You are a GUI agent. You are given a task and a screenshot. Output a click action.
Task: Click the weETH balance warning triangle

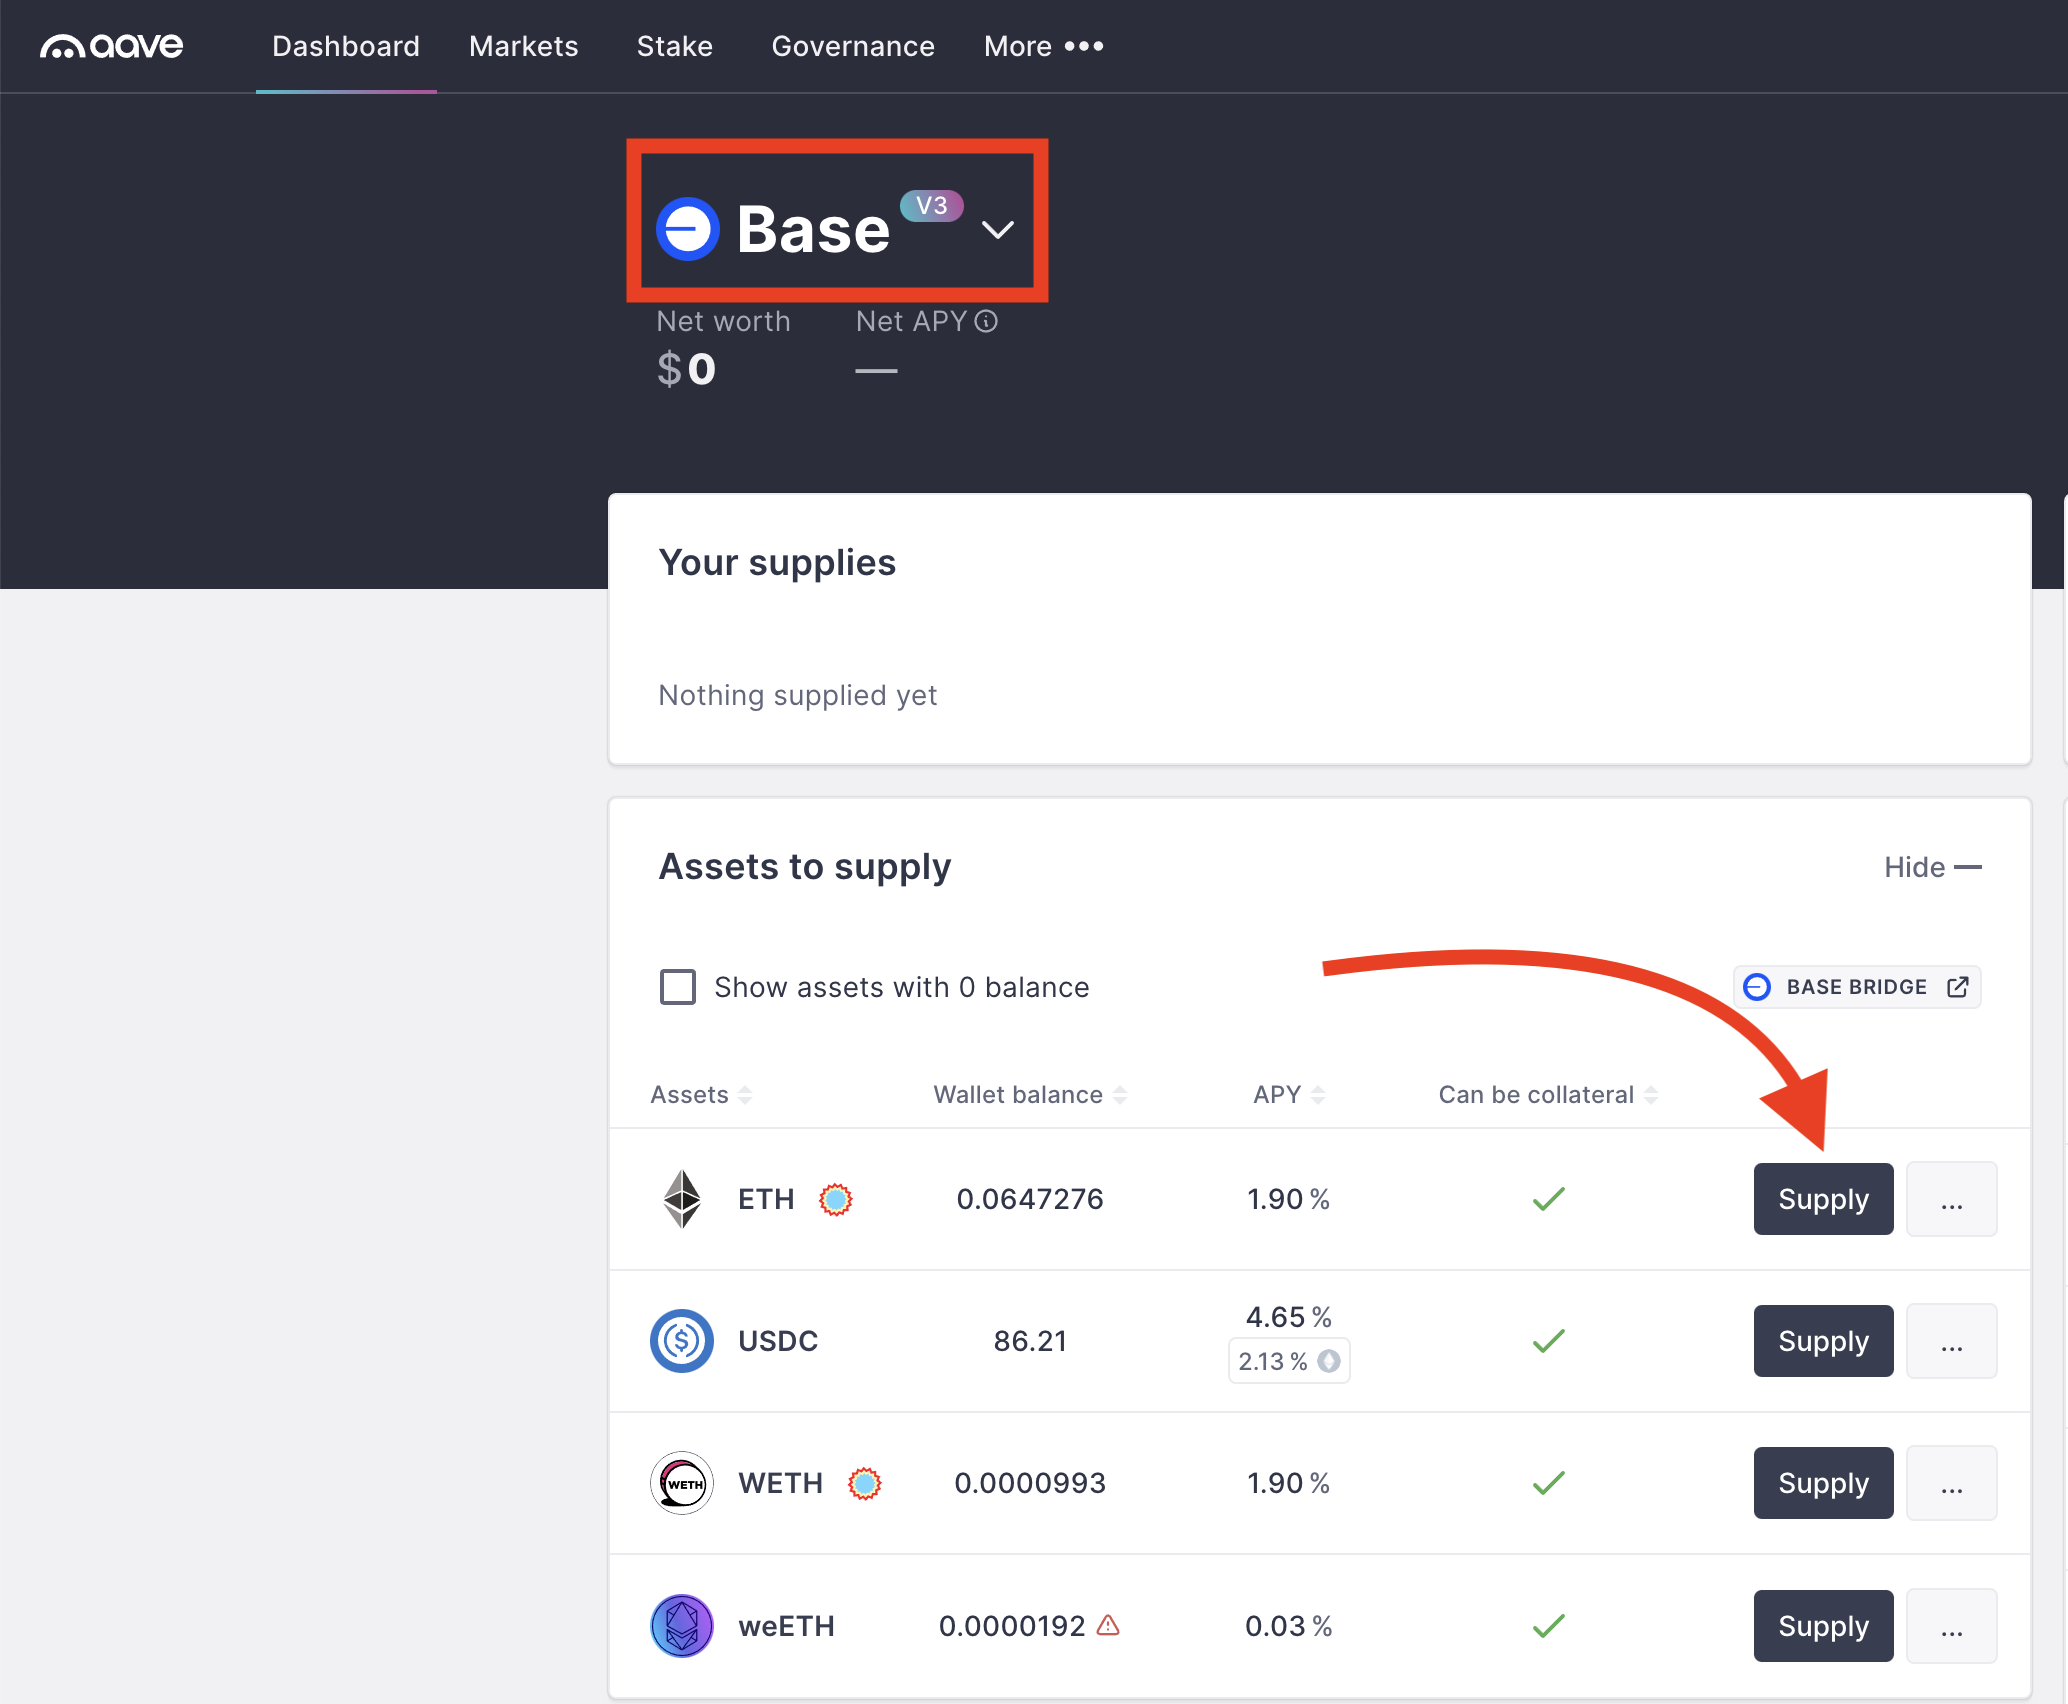pyautogui.click(x=1108, y=1625)
